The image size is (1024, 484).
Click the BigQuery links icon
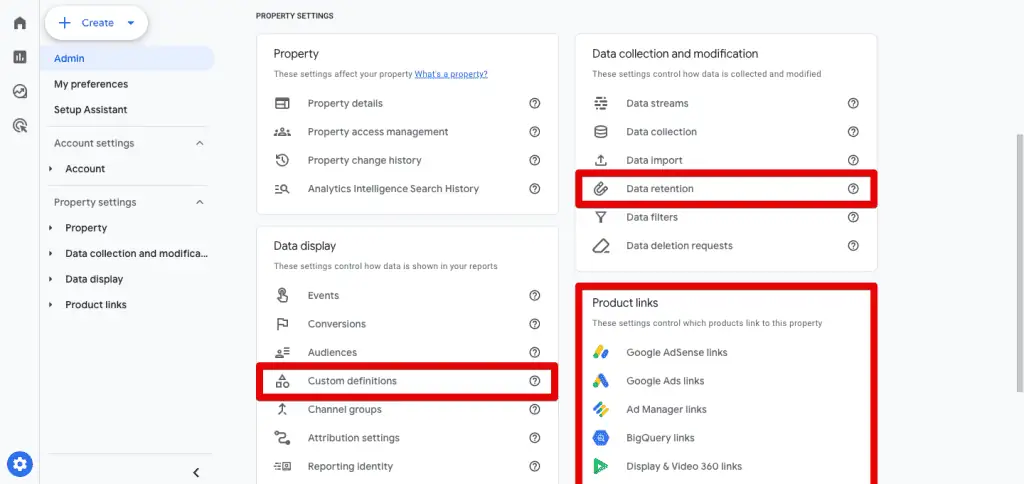click(601, 438)
